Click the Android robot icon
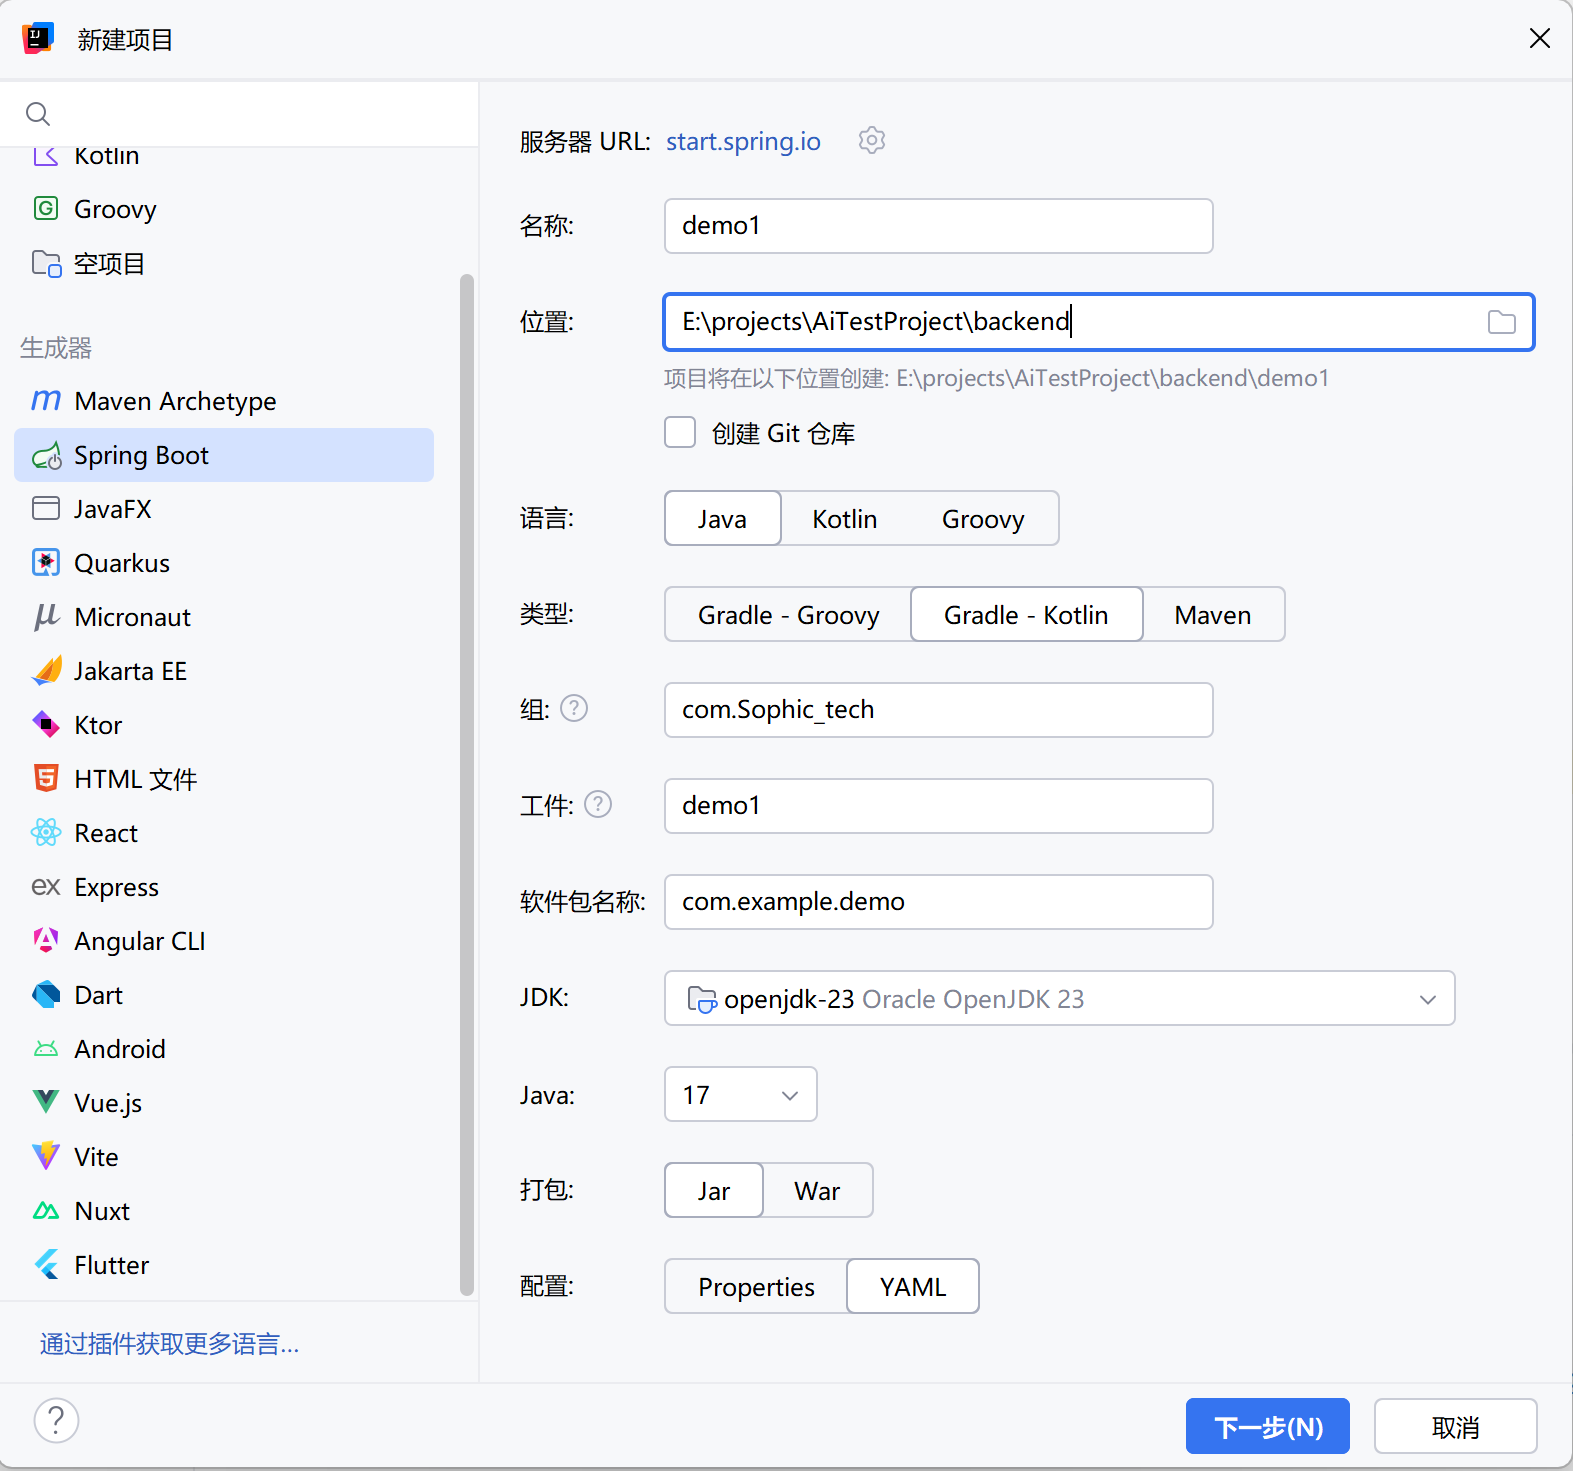1573x1471 pixels. click(x=46, y=1049)
